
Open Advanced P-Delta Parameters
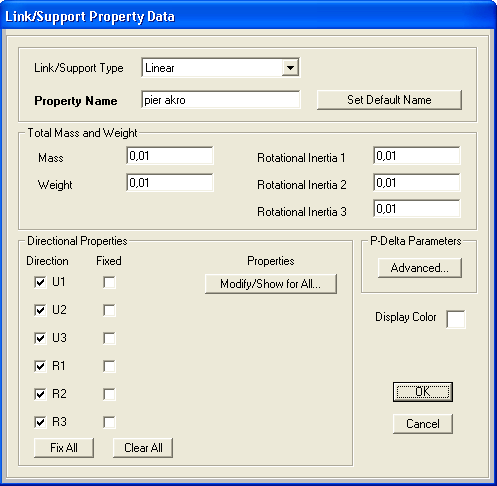tap(420, 268)
